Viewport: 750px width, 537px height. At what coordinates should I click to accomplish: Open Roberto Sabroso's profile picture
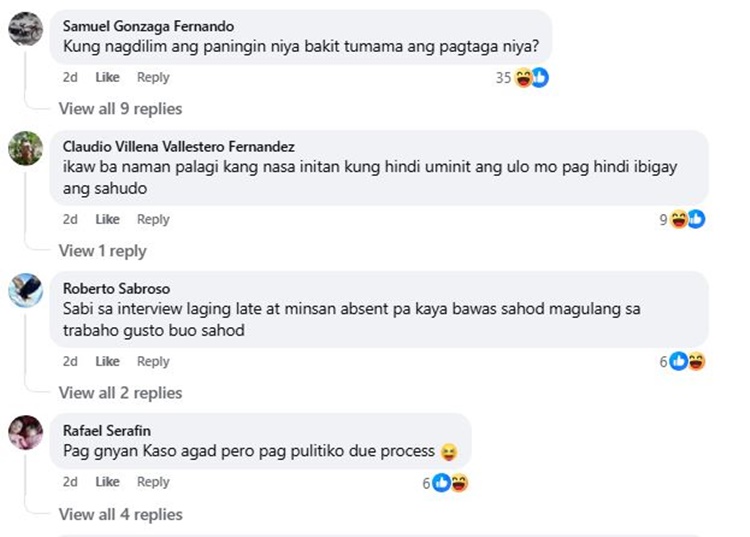[x=25, y=291]
